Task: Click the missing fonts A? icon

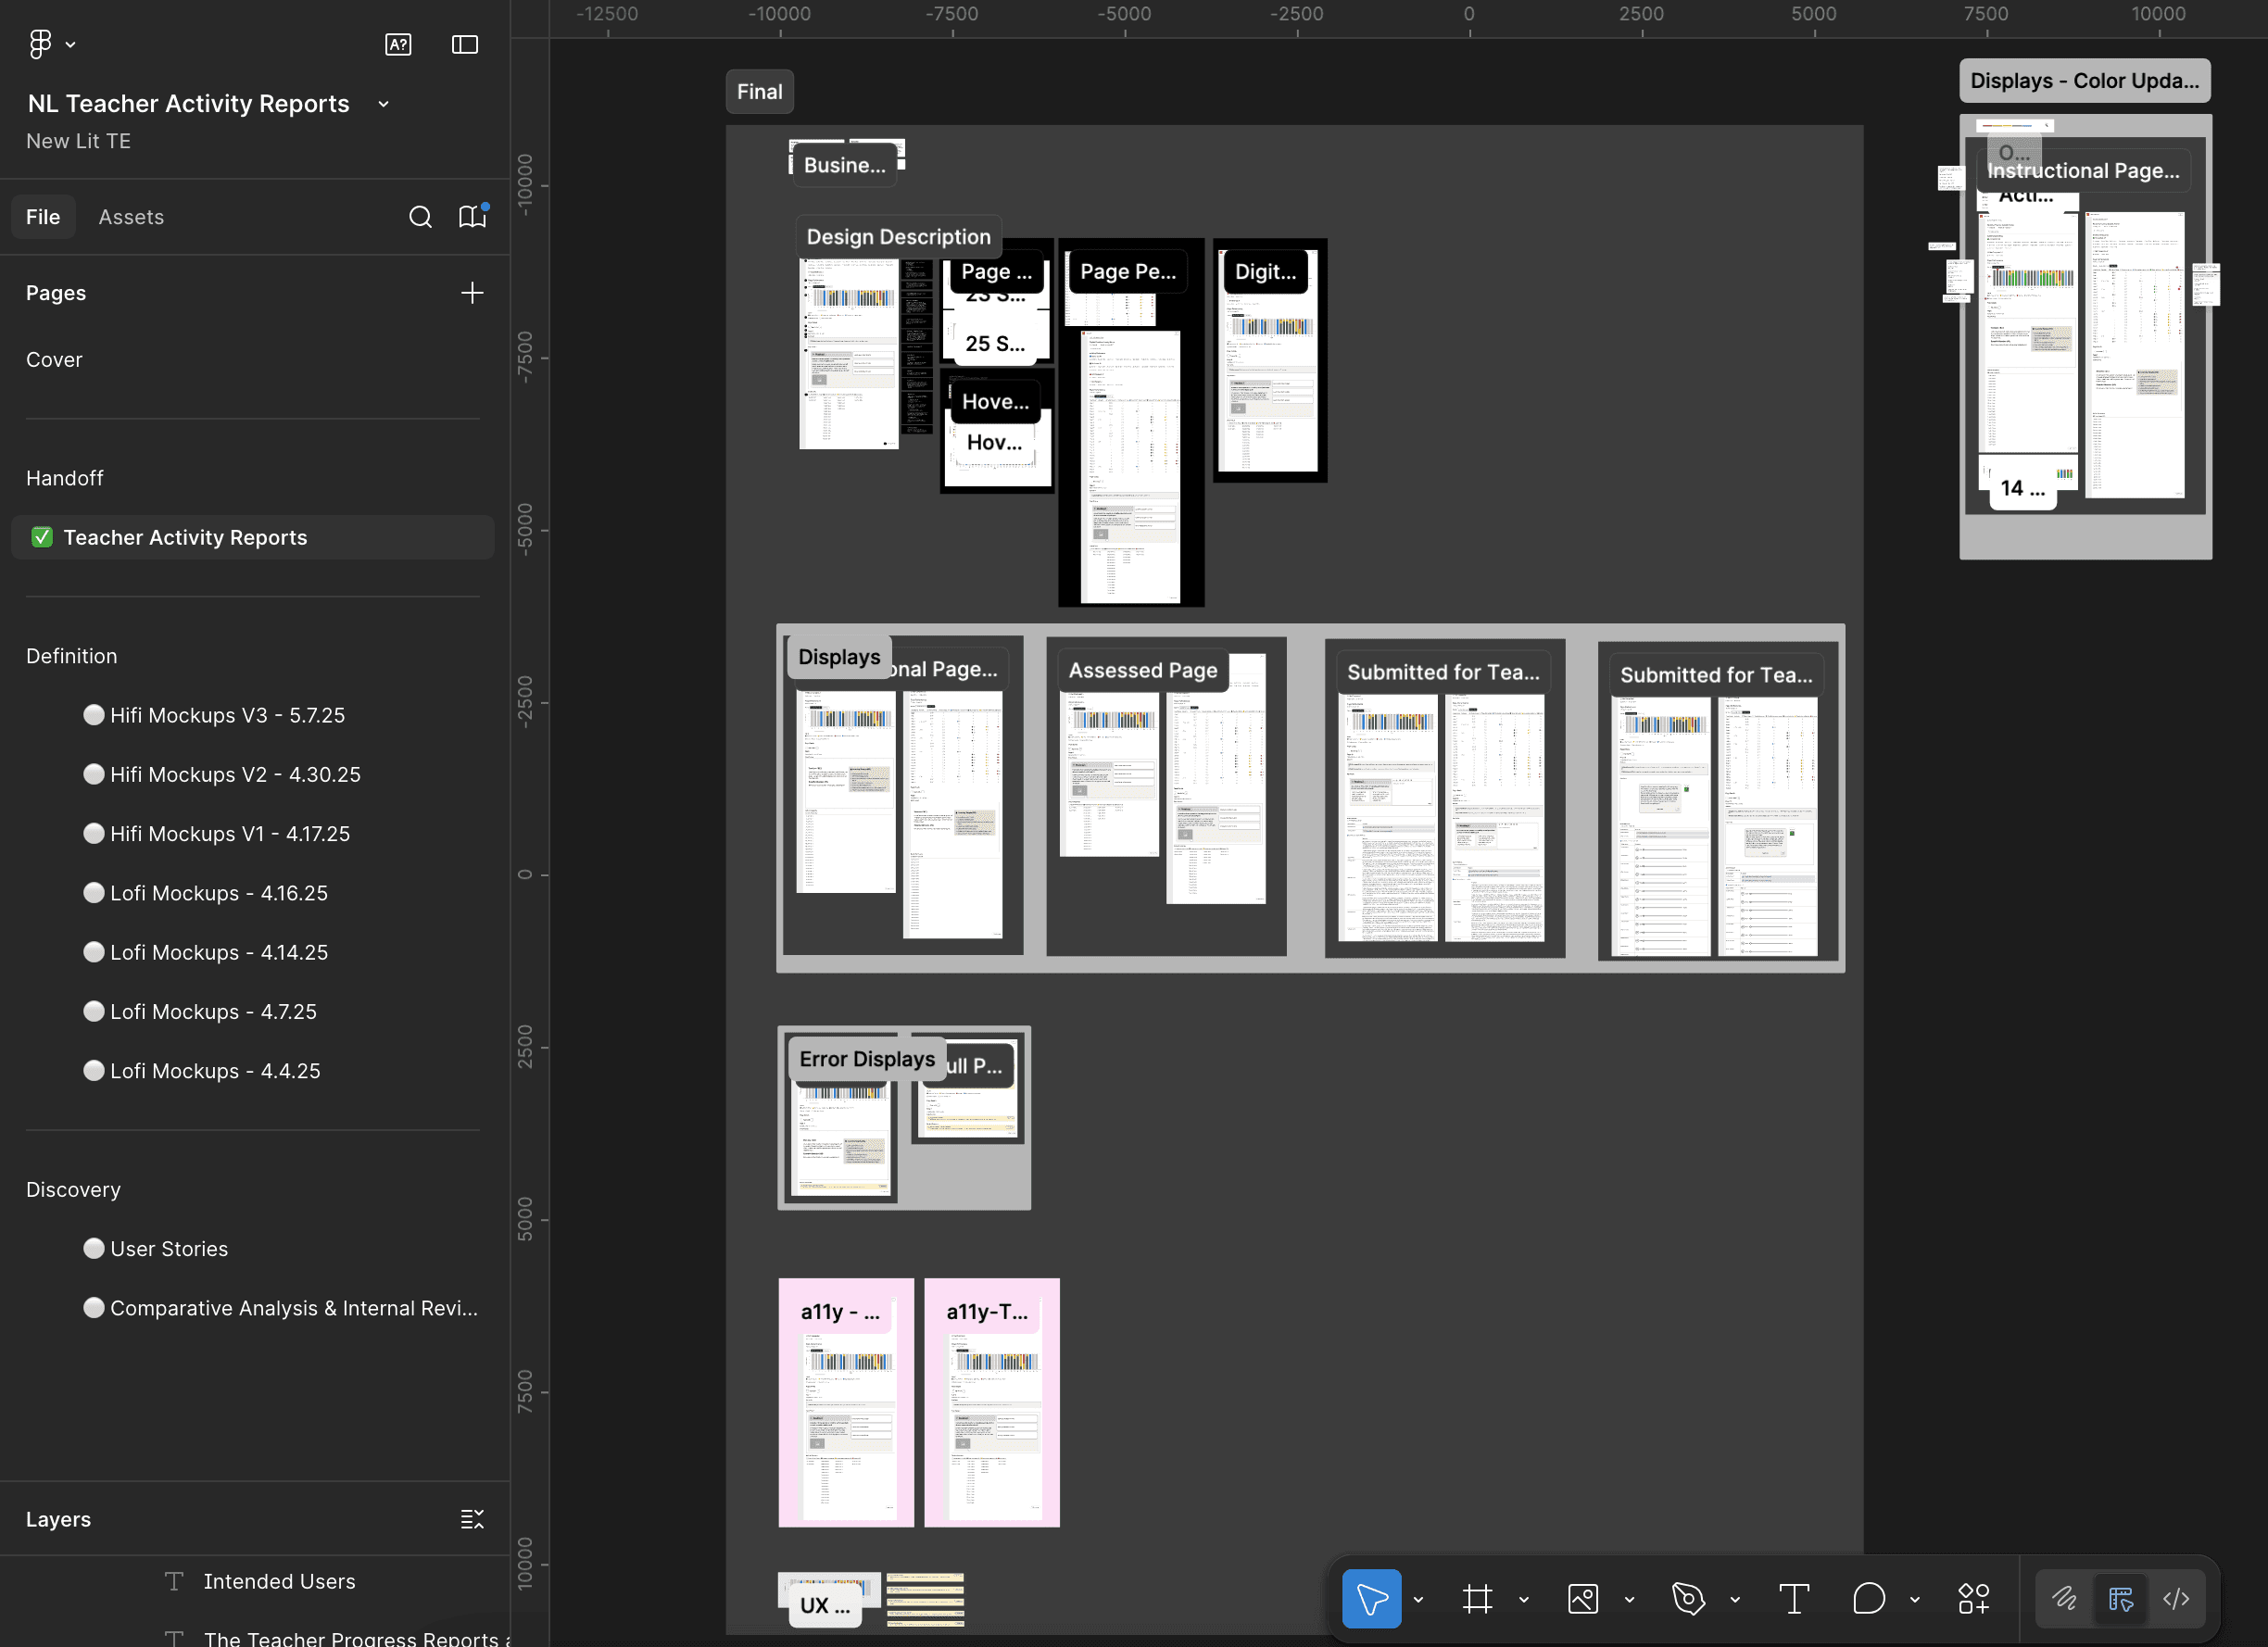Action: (398, 44)
